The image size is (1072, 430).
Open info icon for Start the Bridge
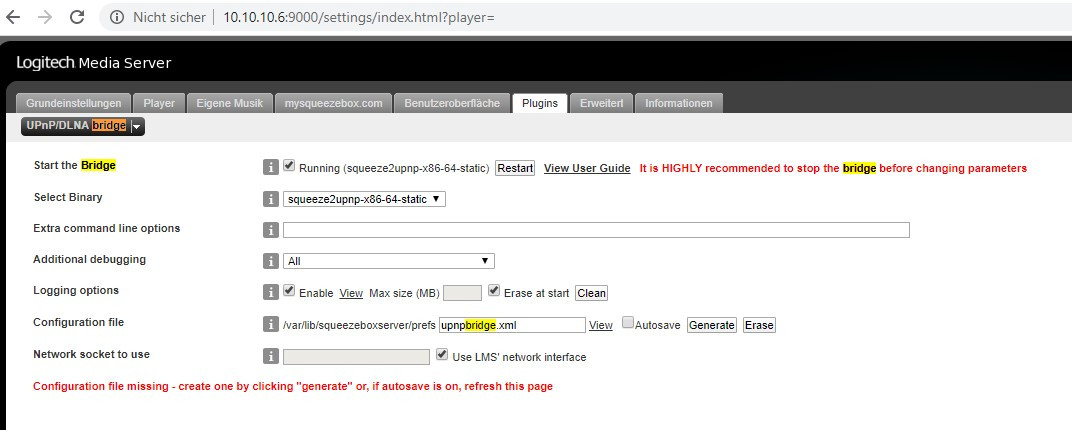pos(271,167)
